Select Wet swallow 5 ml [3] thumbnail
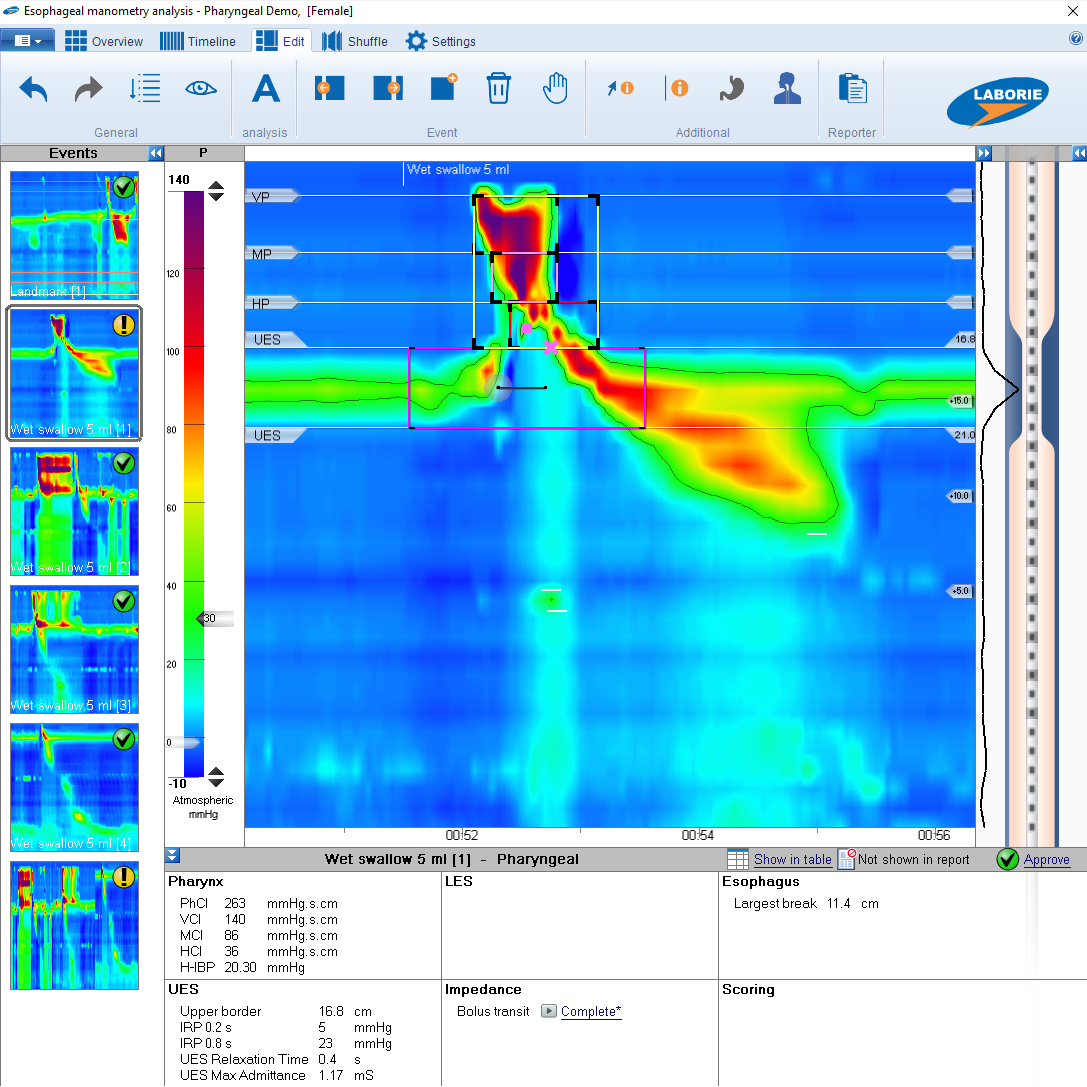 point(74,649)
